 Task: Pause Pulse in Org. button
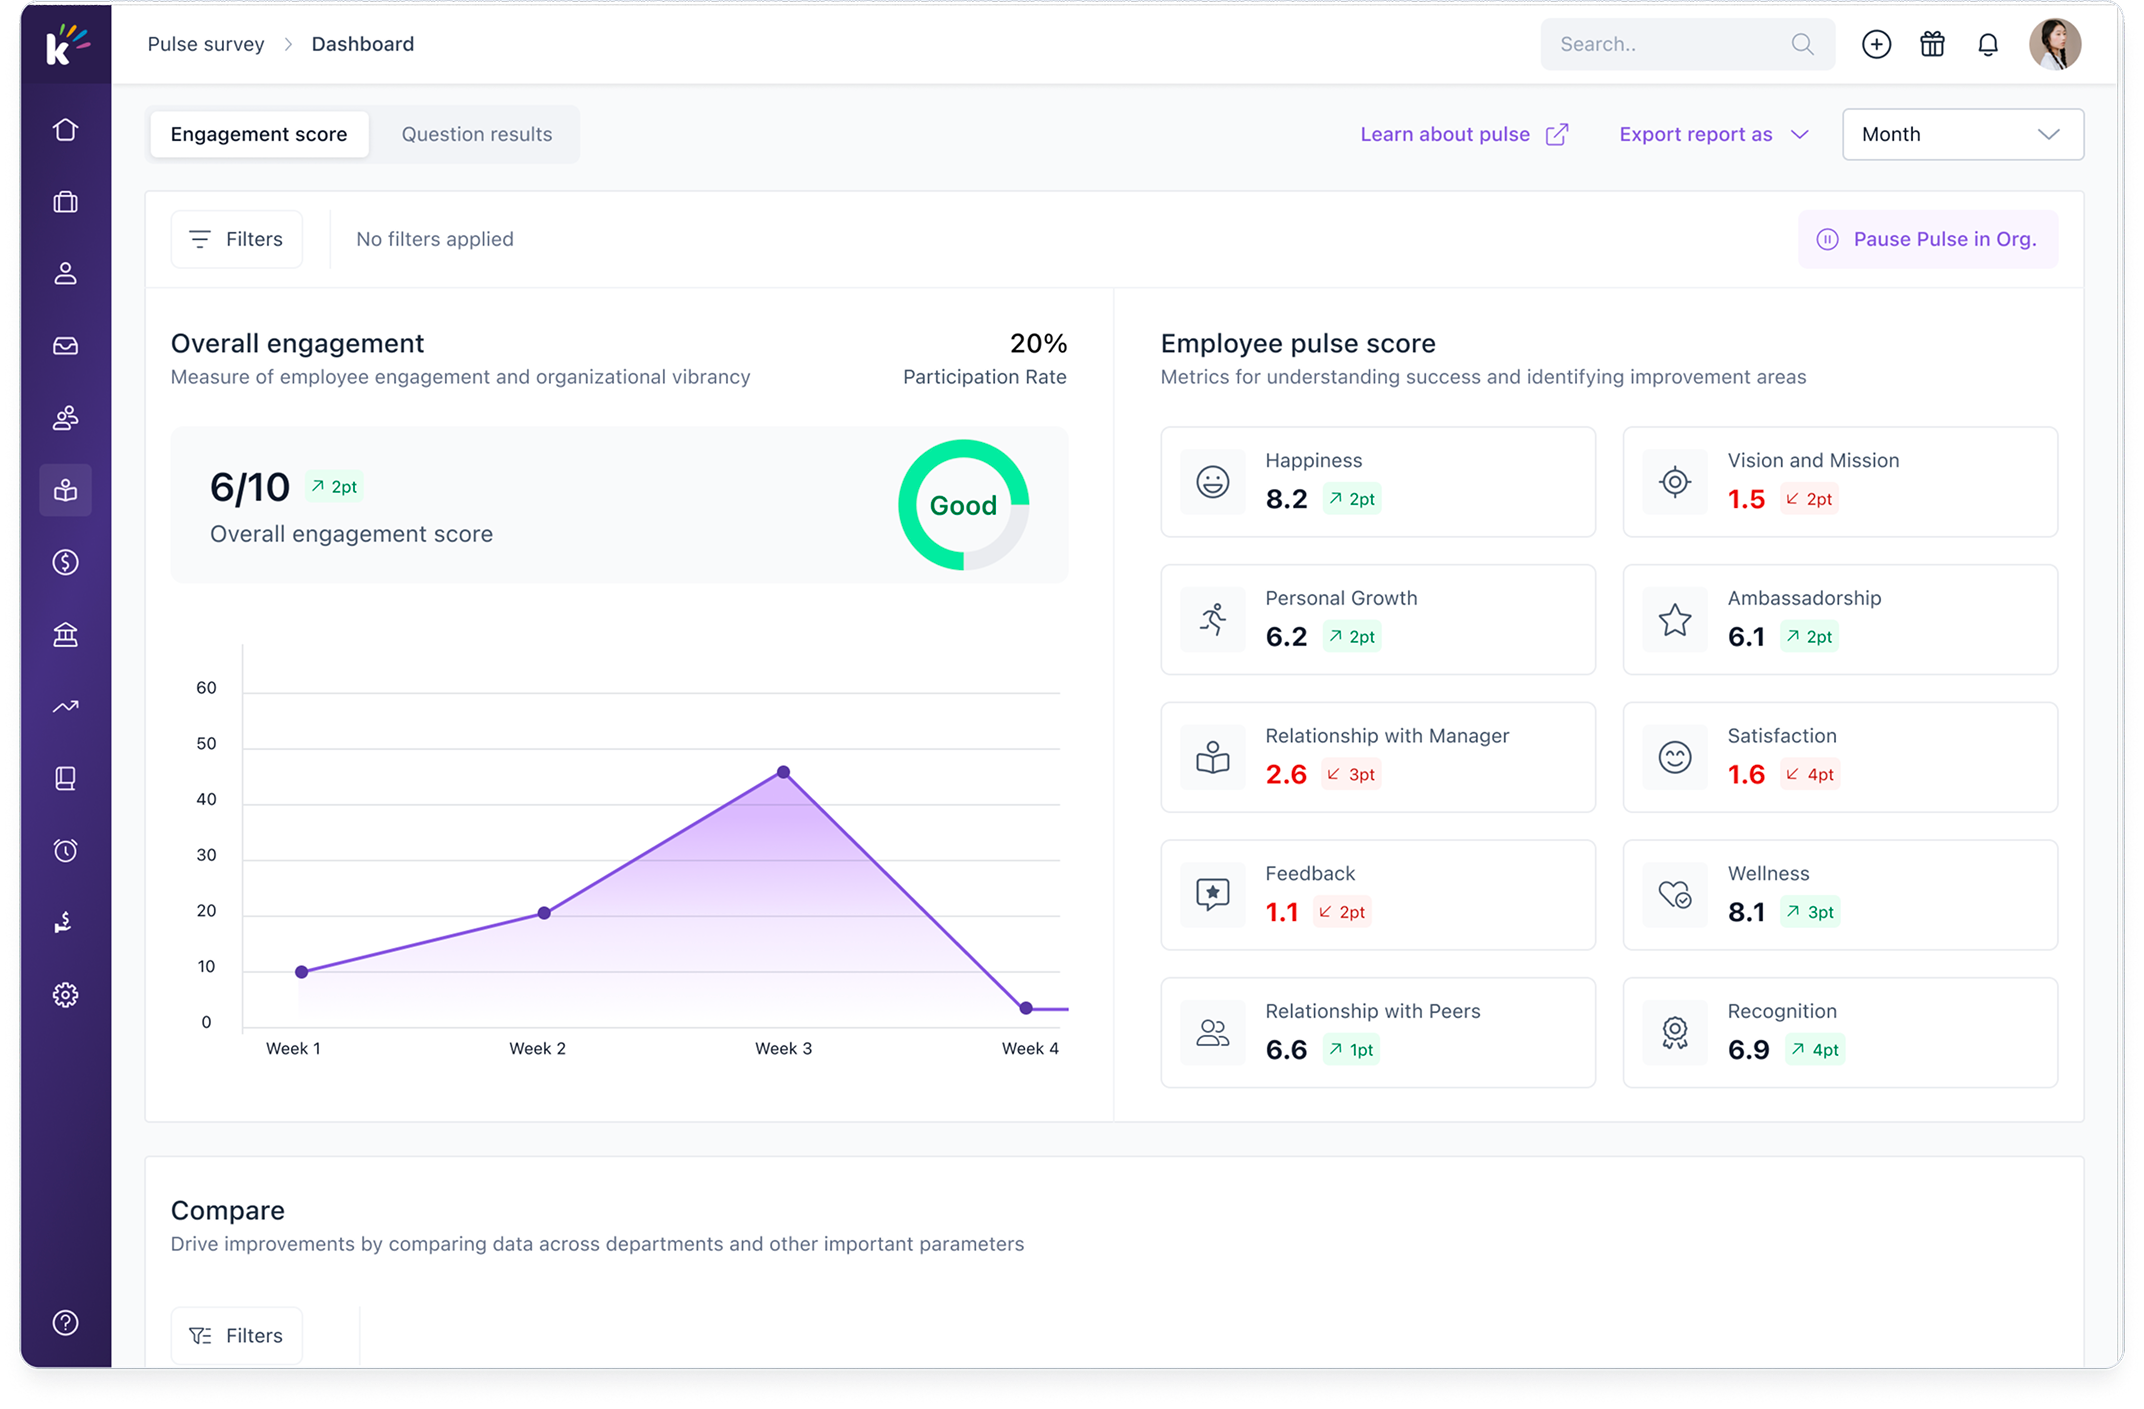pyautogui.click(x=1928, y=239)
